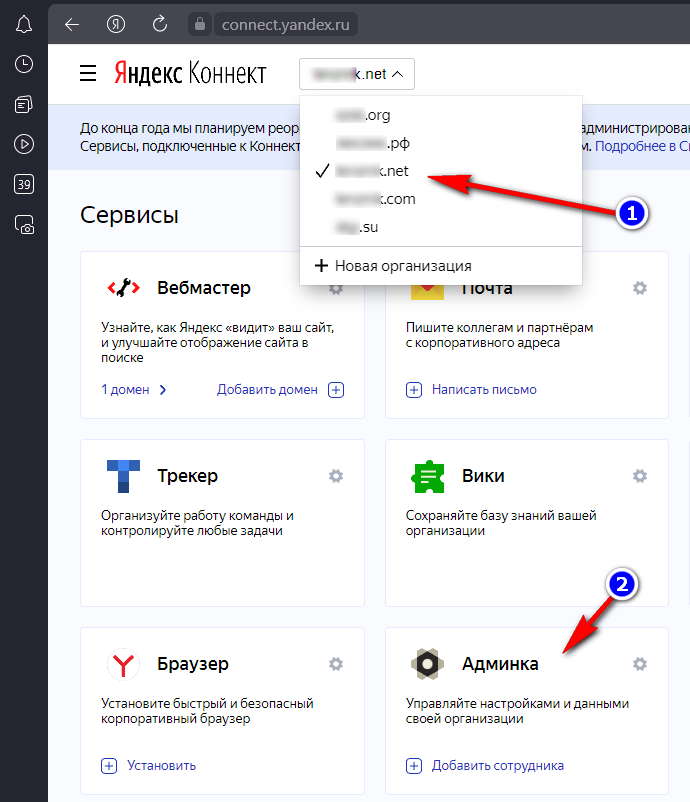Open the Вебмастер service icon
This screenshot has width=690, height=802.
[123, 288]
